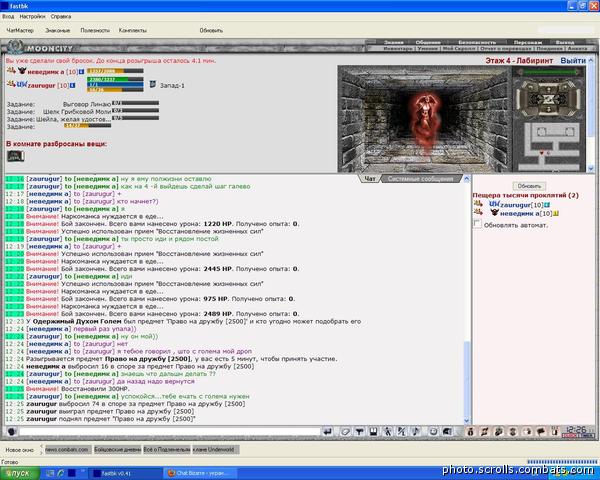The height and width of the screenshot is (480, 600).
Task: Click the Mooncity emblem logo
Action: (15, 47)
